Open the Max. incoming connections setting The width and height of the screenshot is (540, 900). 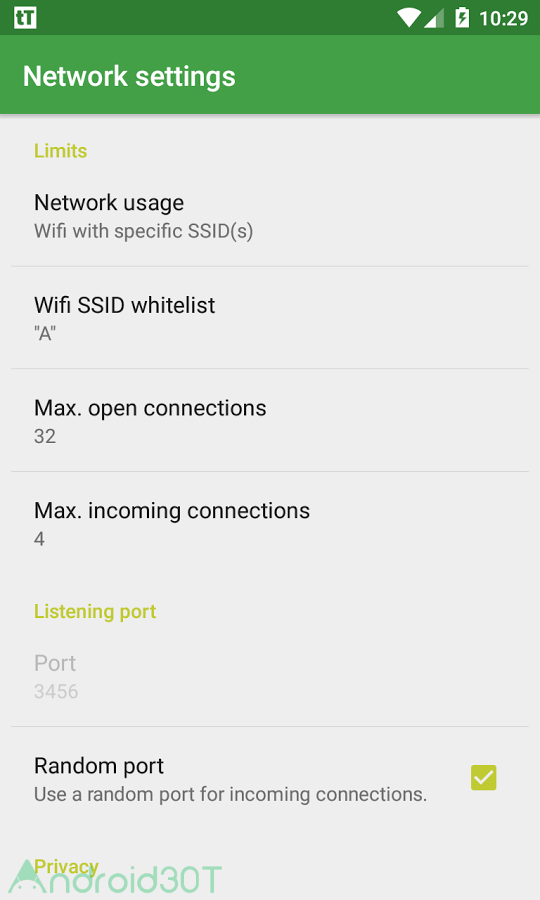(270, 523)
